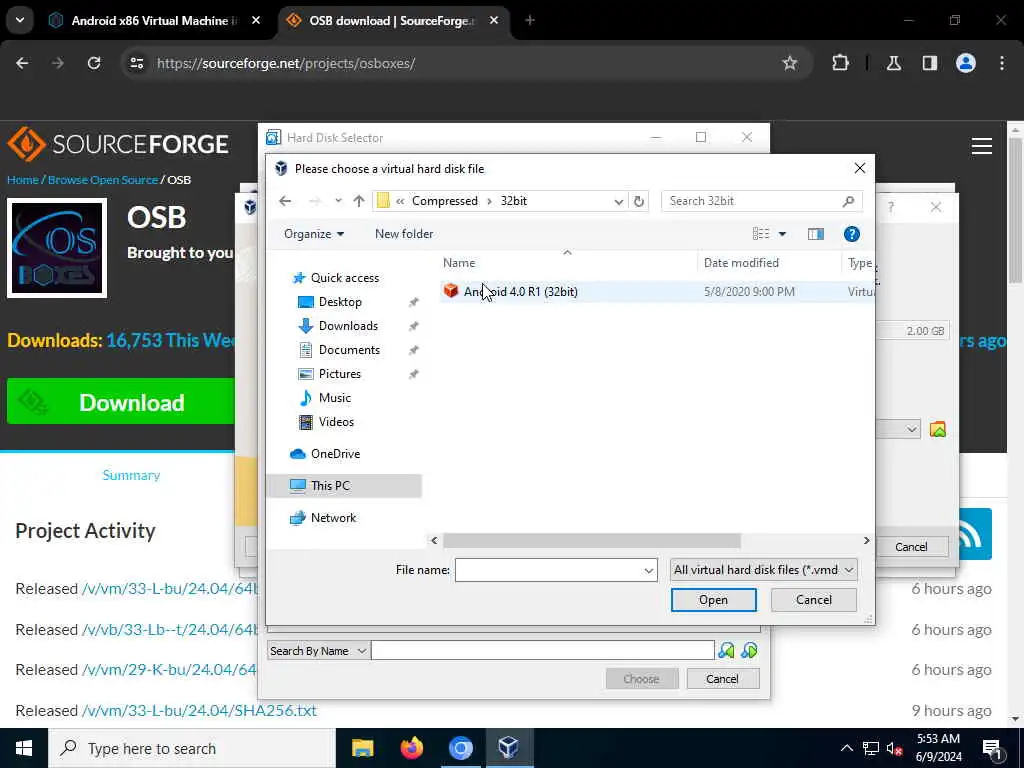
Task: Find previous match in Hard Disk Selector
Action: (726, 651)
